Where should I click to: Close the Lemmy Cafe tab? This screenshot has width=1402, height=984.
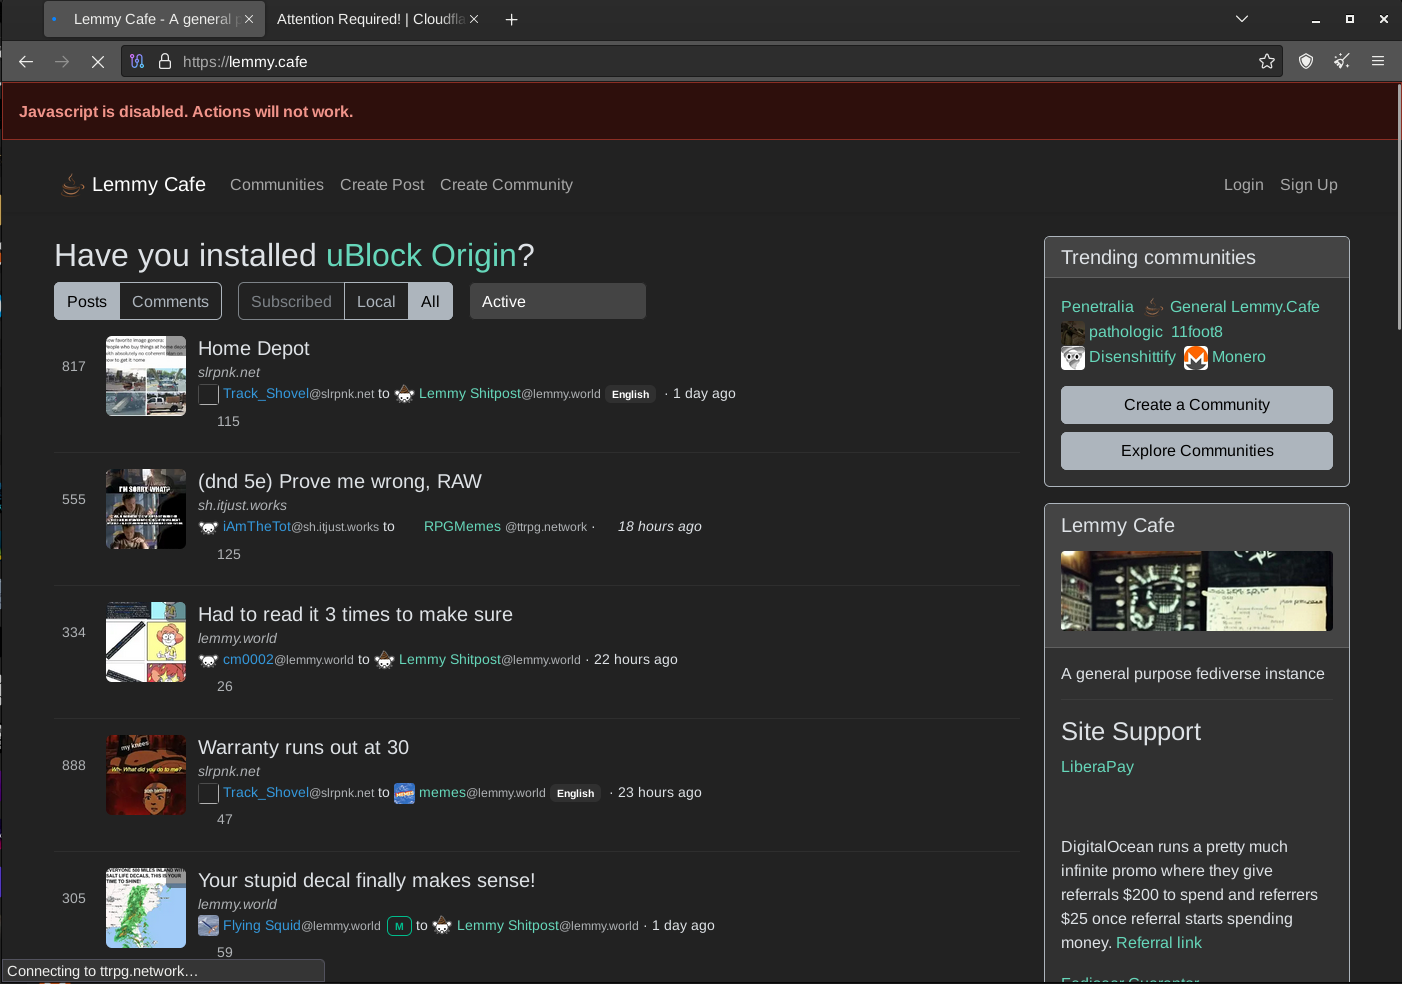pos(249,19)
